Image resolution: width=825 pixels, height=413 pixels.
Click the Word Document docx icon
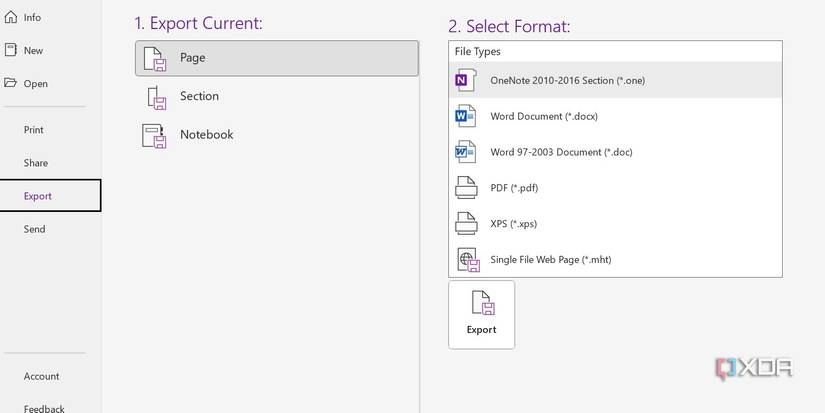465,116
